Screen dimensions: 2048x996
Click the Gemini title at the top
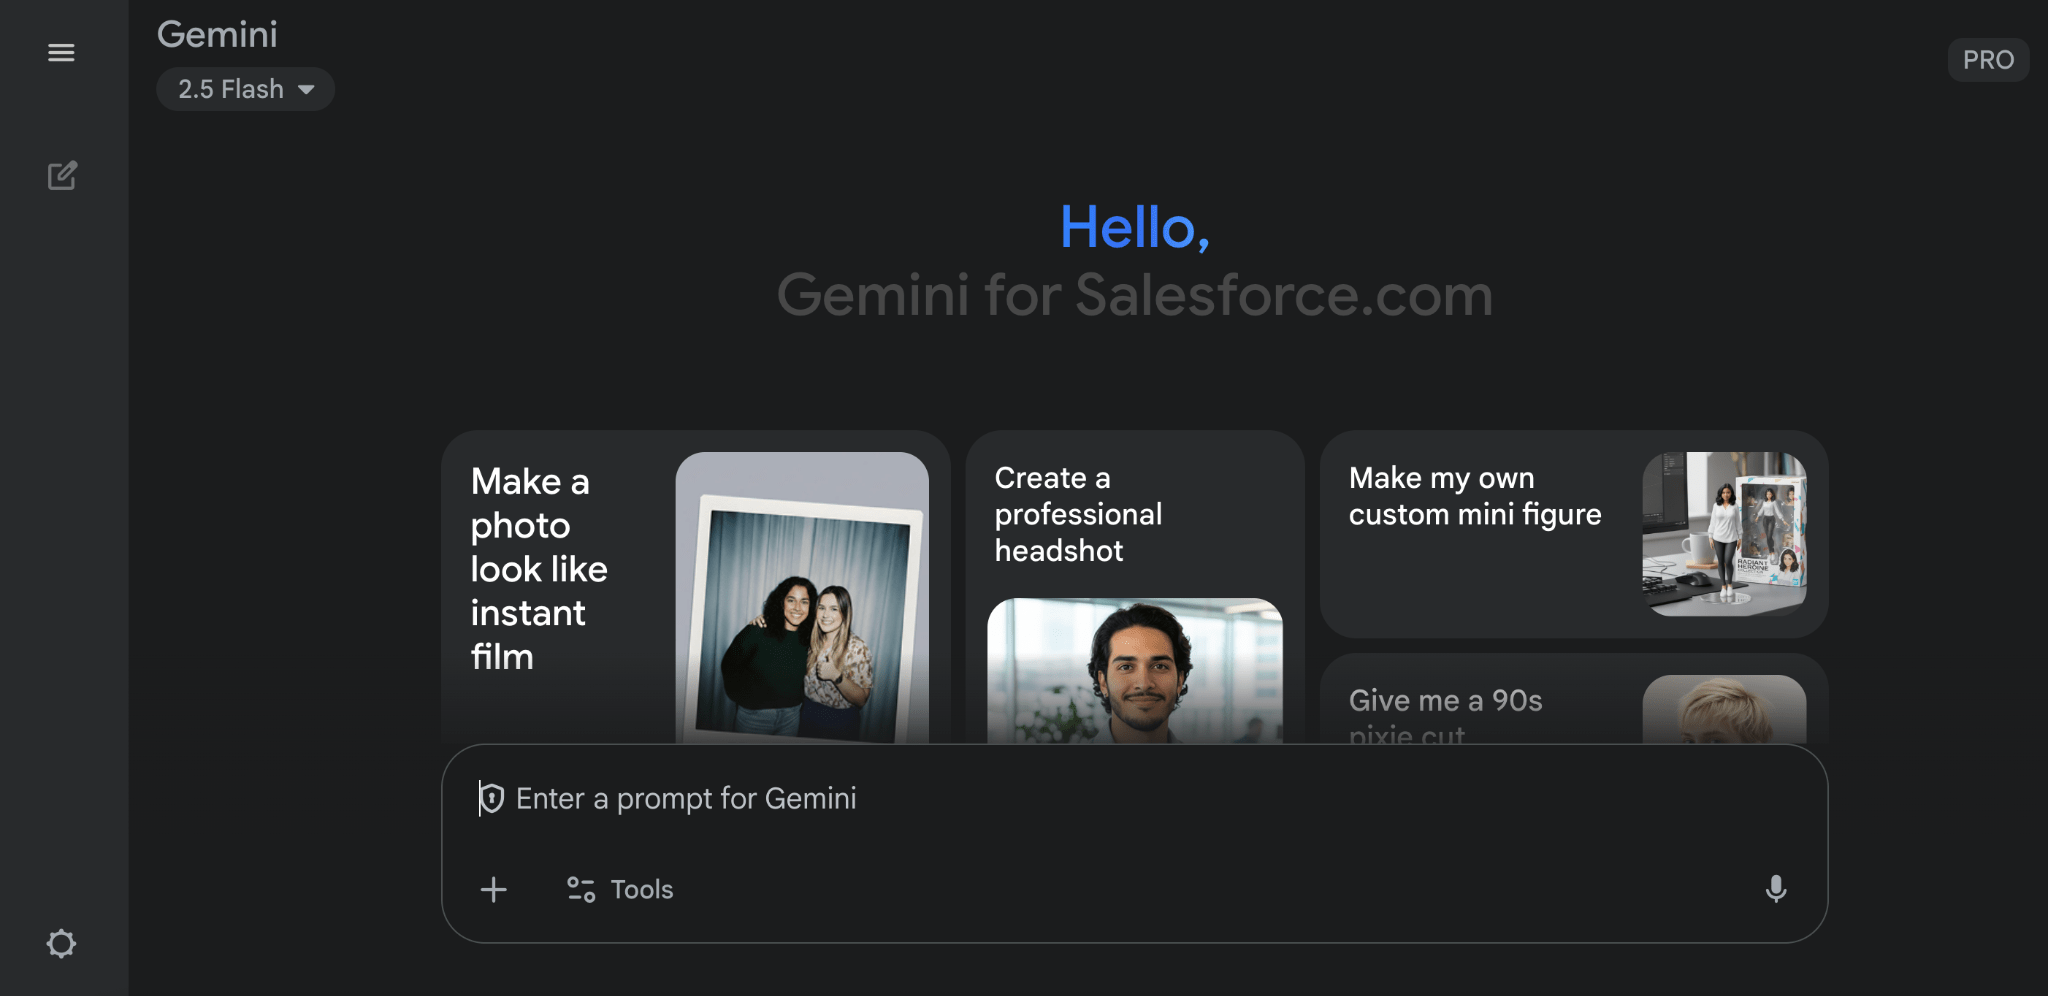(216, 34)
